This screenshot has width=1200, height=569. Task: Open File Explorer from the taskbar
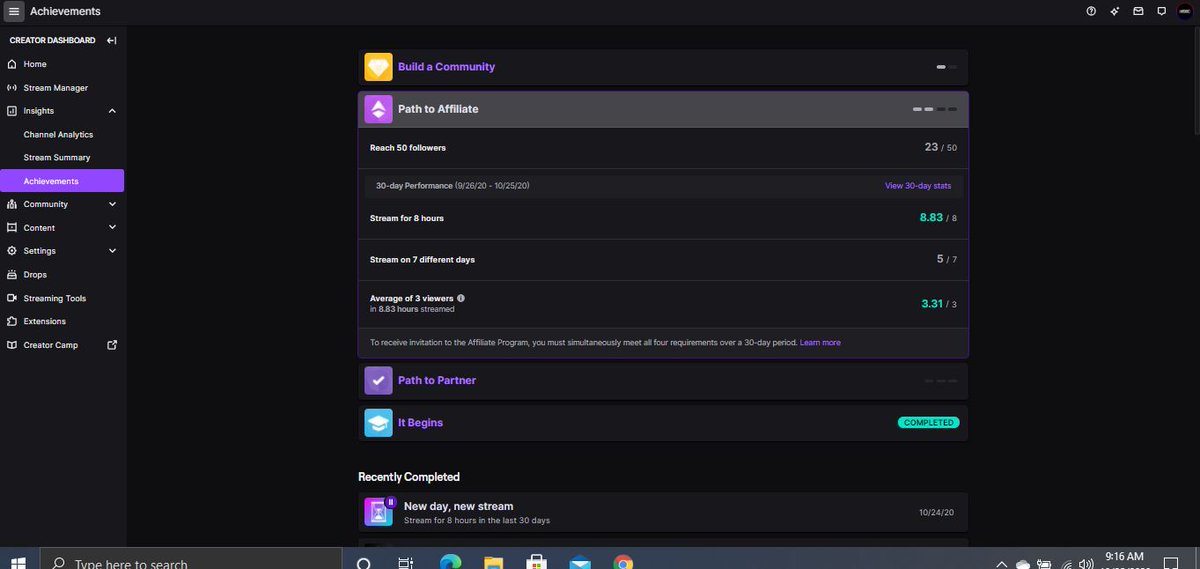[492, 563]
